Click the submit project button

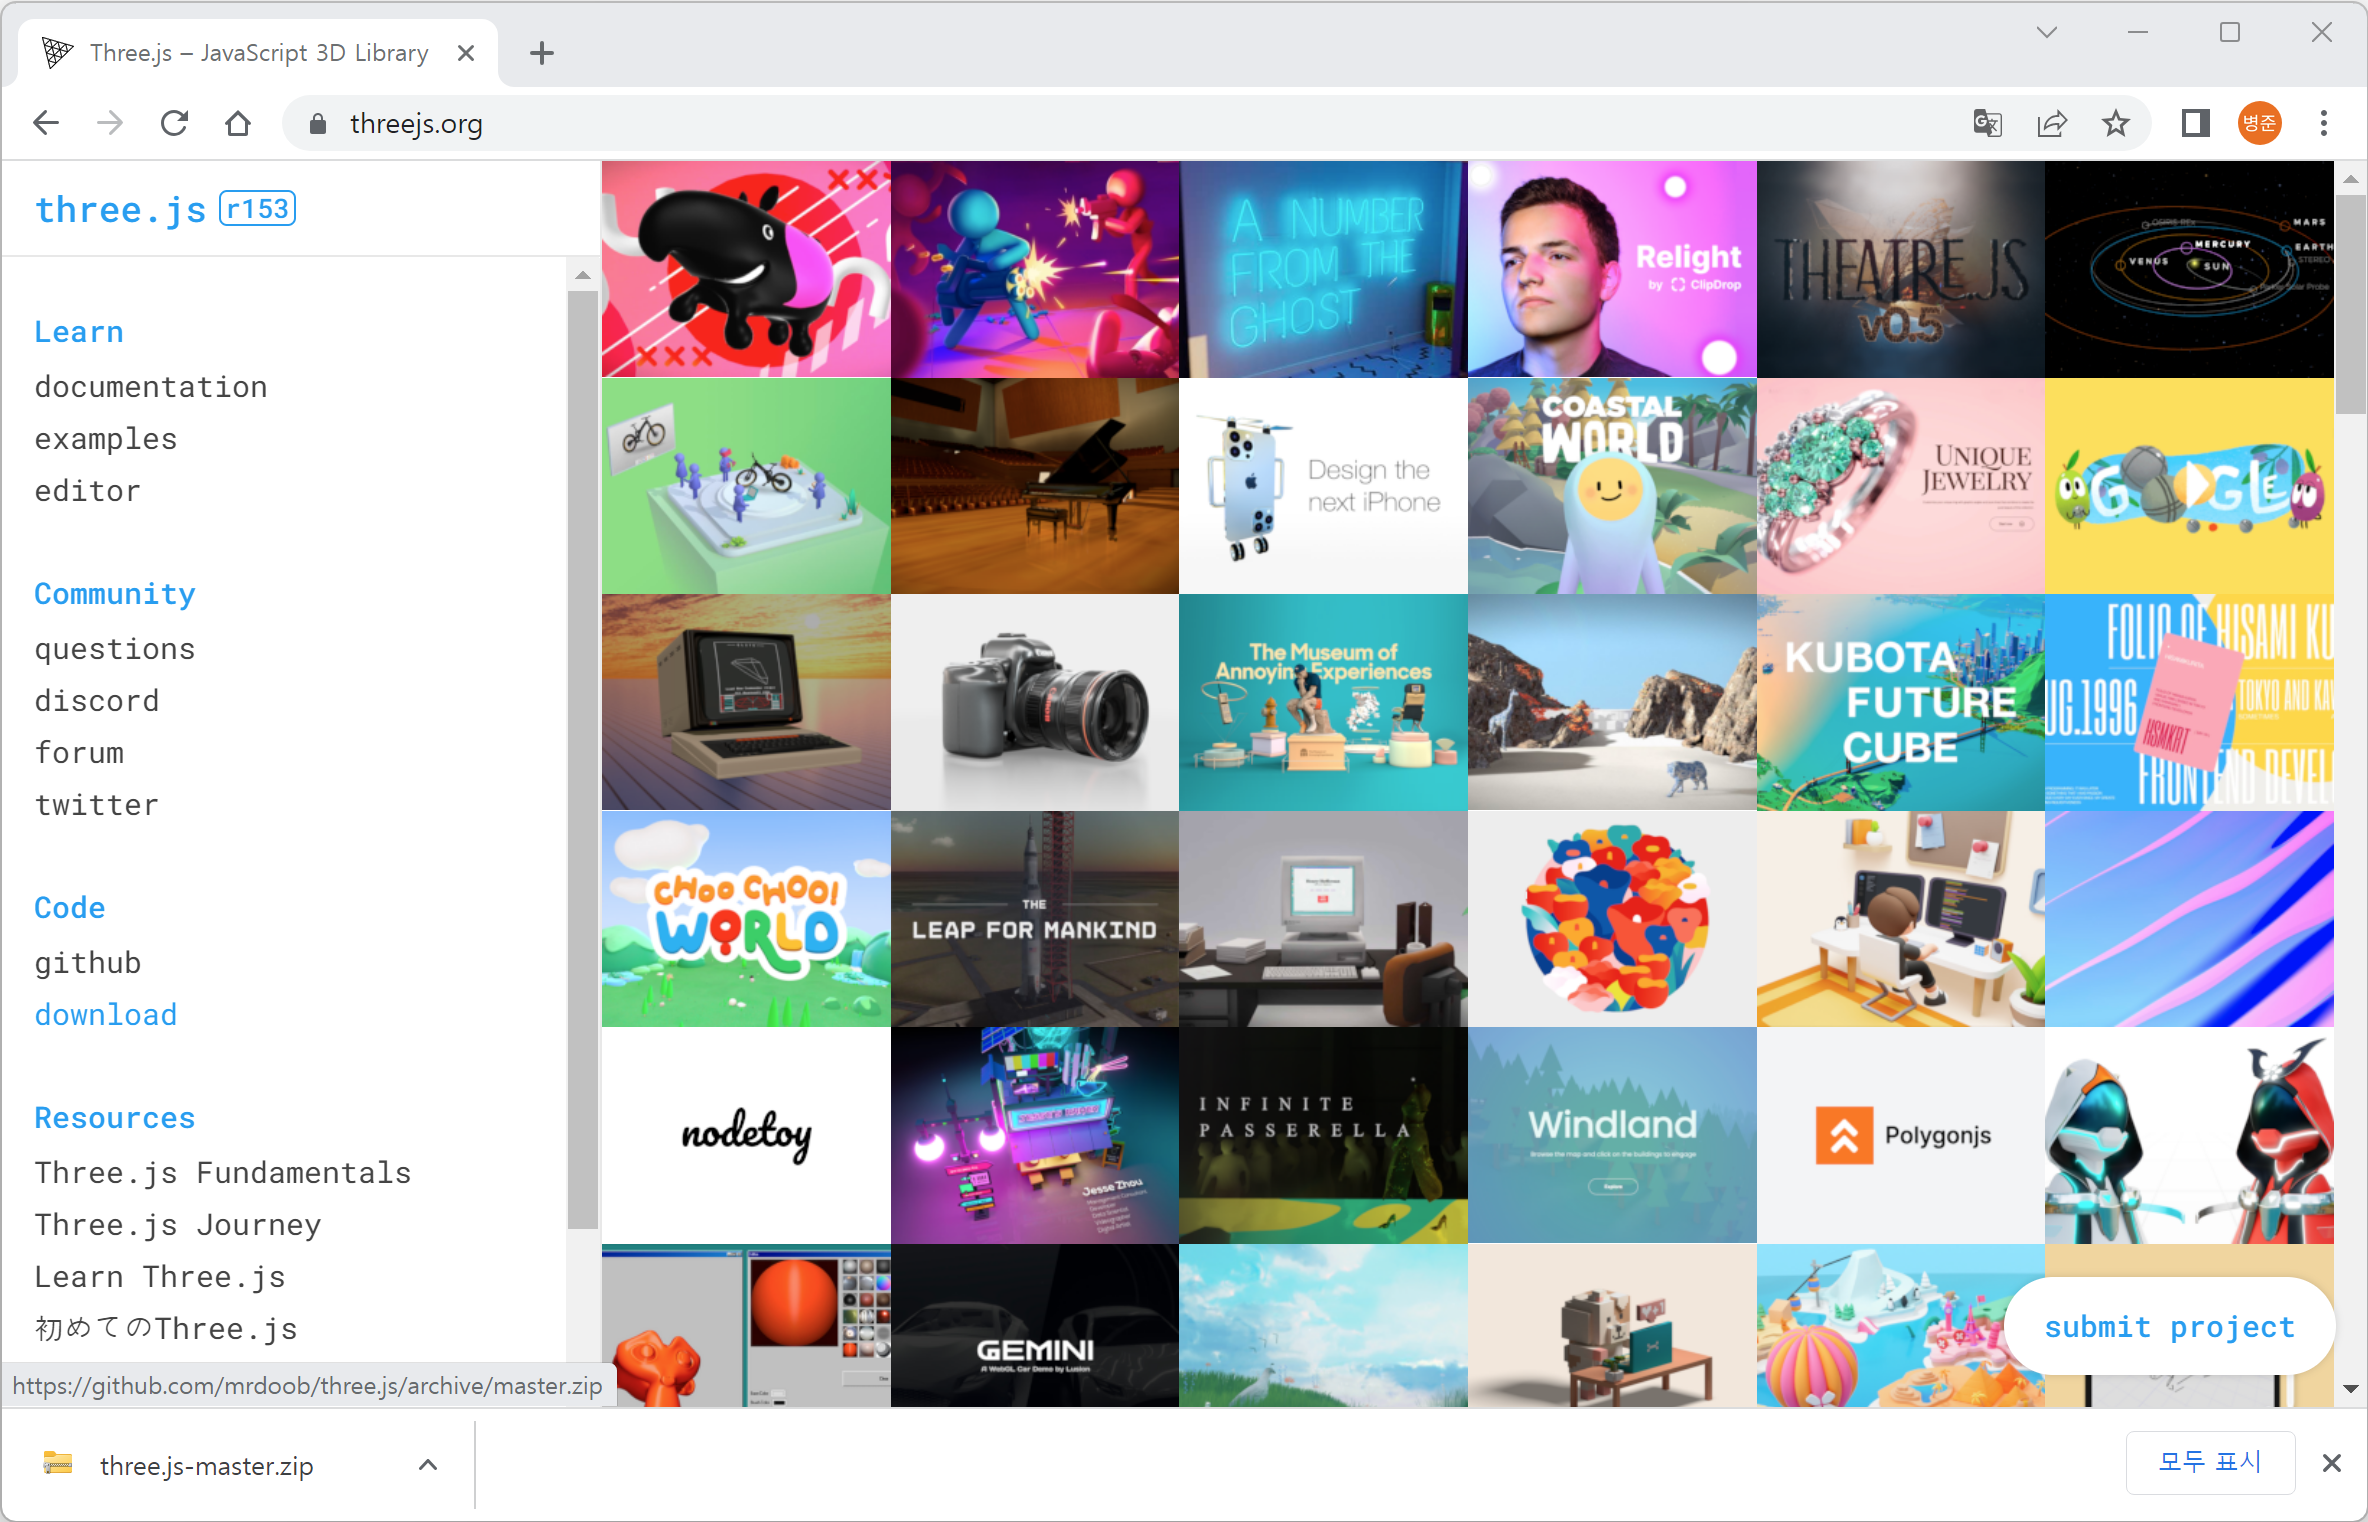(x=2169, y=1327)
